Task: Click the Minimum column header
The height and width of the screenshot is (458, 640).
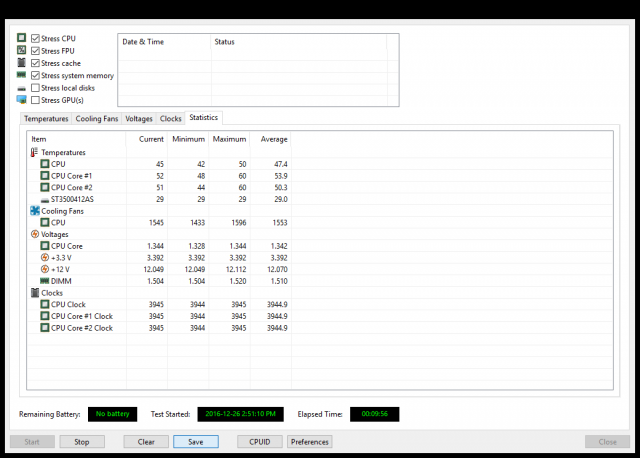Action: [x=188, y=139]
